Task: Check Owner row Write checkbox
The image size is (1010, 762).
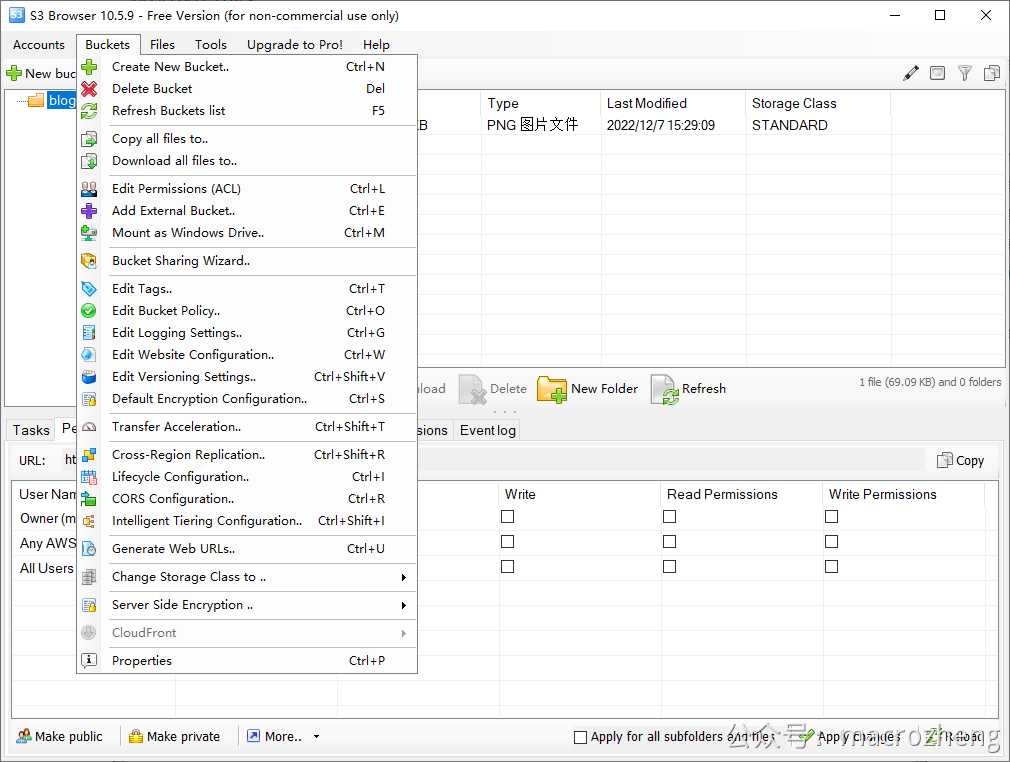Action: (x=508, y=517)
